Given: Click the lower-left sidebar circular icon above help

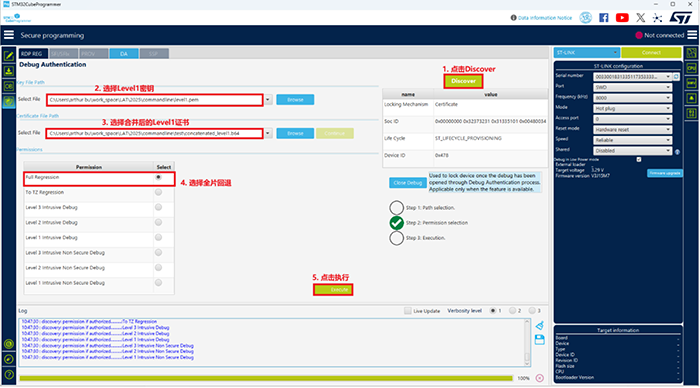Looking at the screenshot, I should coord(8,359).
